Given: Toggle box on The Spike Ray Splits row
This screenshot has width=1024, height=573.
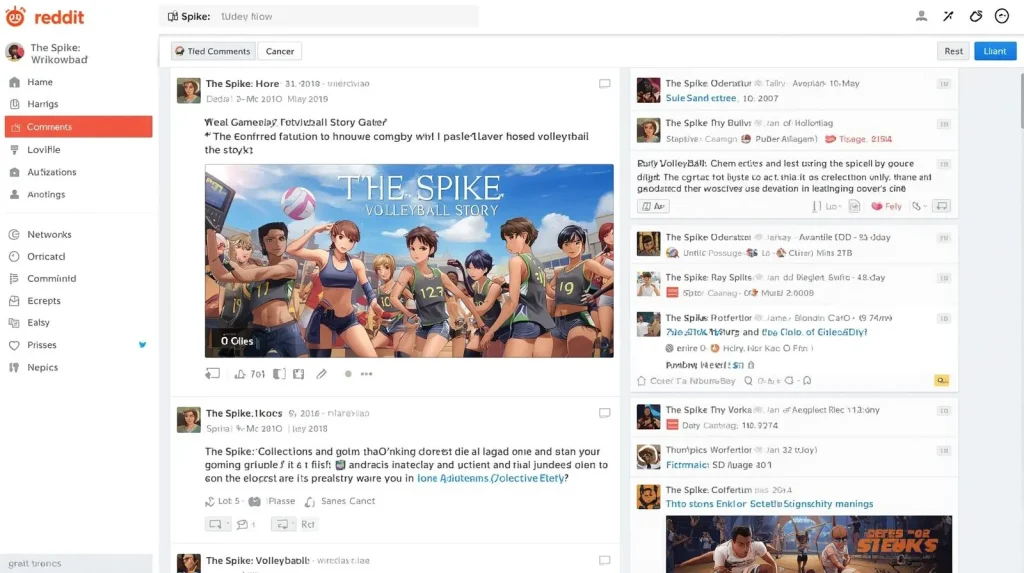Looking at the screenshot, I should tap(944, 278).
